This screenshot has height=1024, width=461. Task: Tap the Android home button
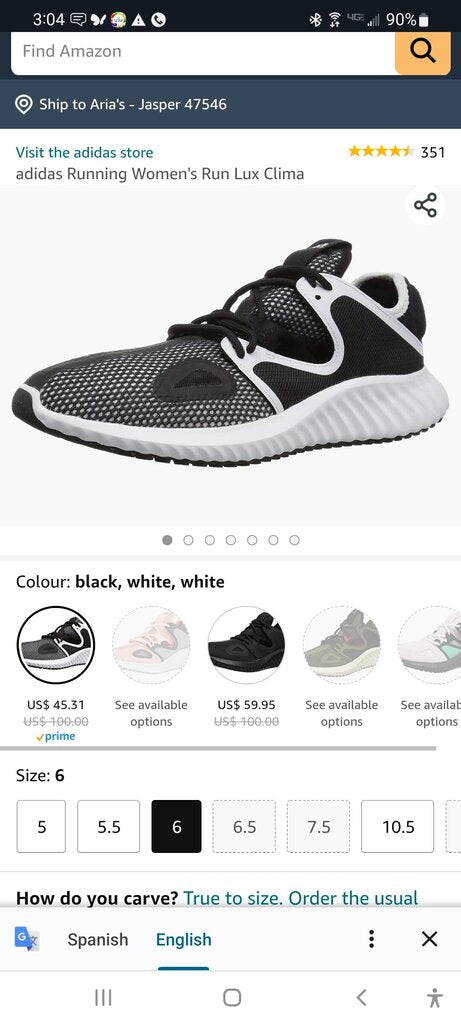point(232,997)
